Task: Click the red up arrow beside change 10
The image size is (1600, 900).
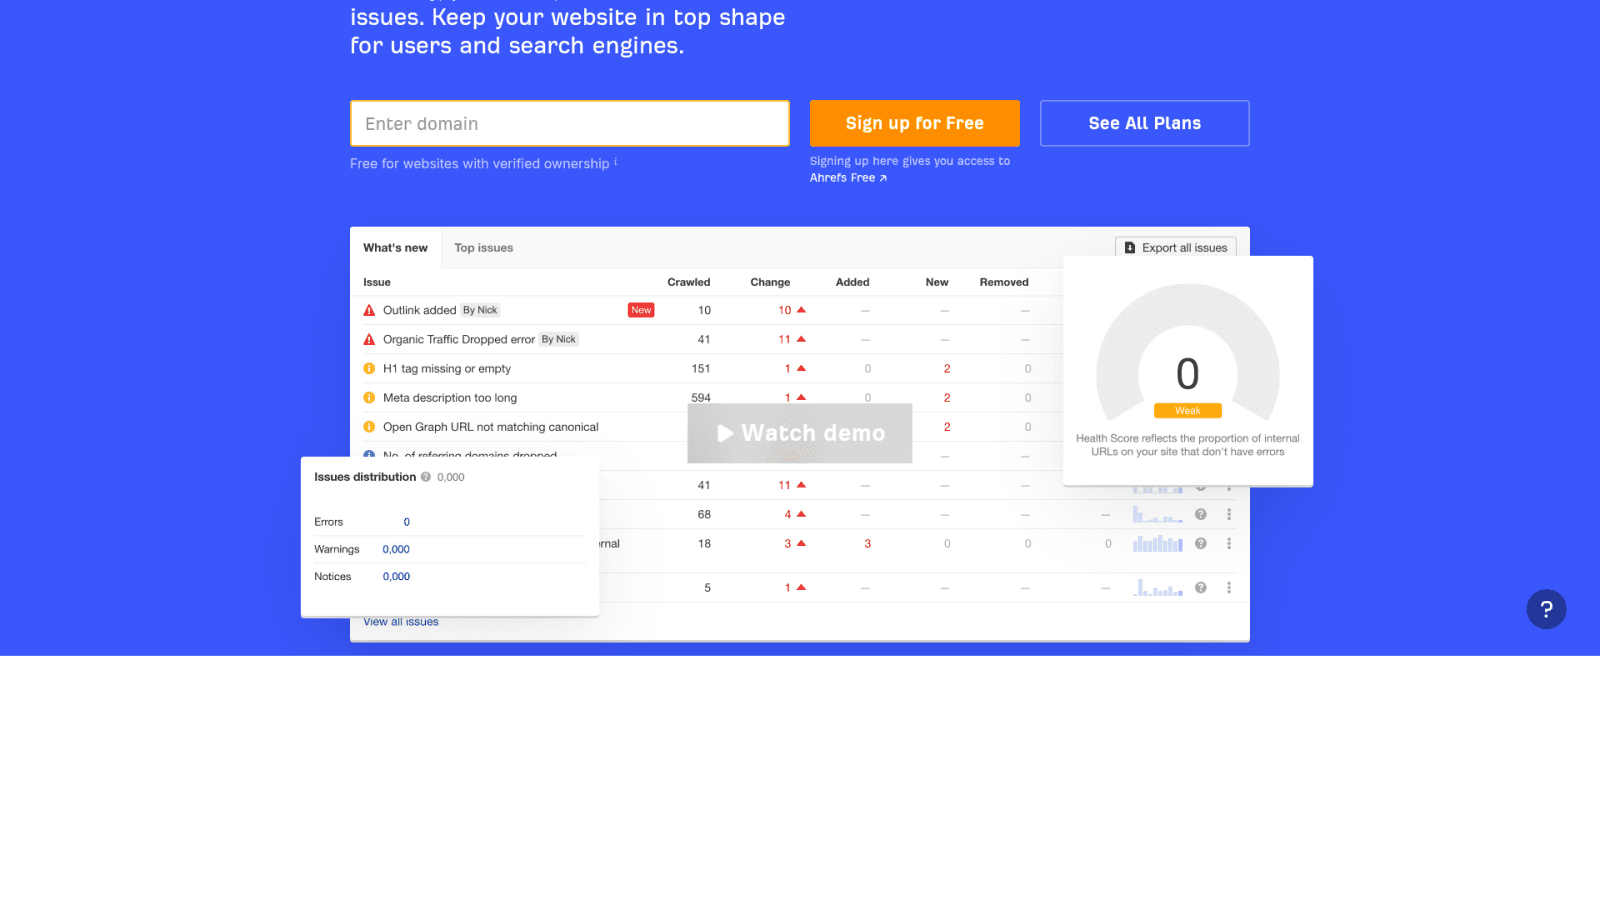Action: (x=801, y=310)
